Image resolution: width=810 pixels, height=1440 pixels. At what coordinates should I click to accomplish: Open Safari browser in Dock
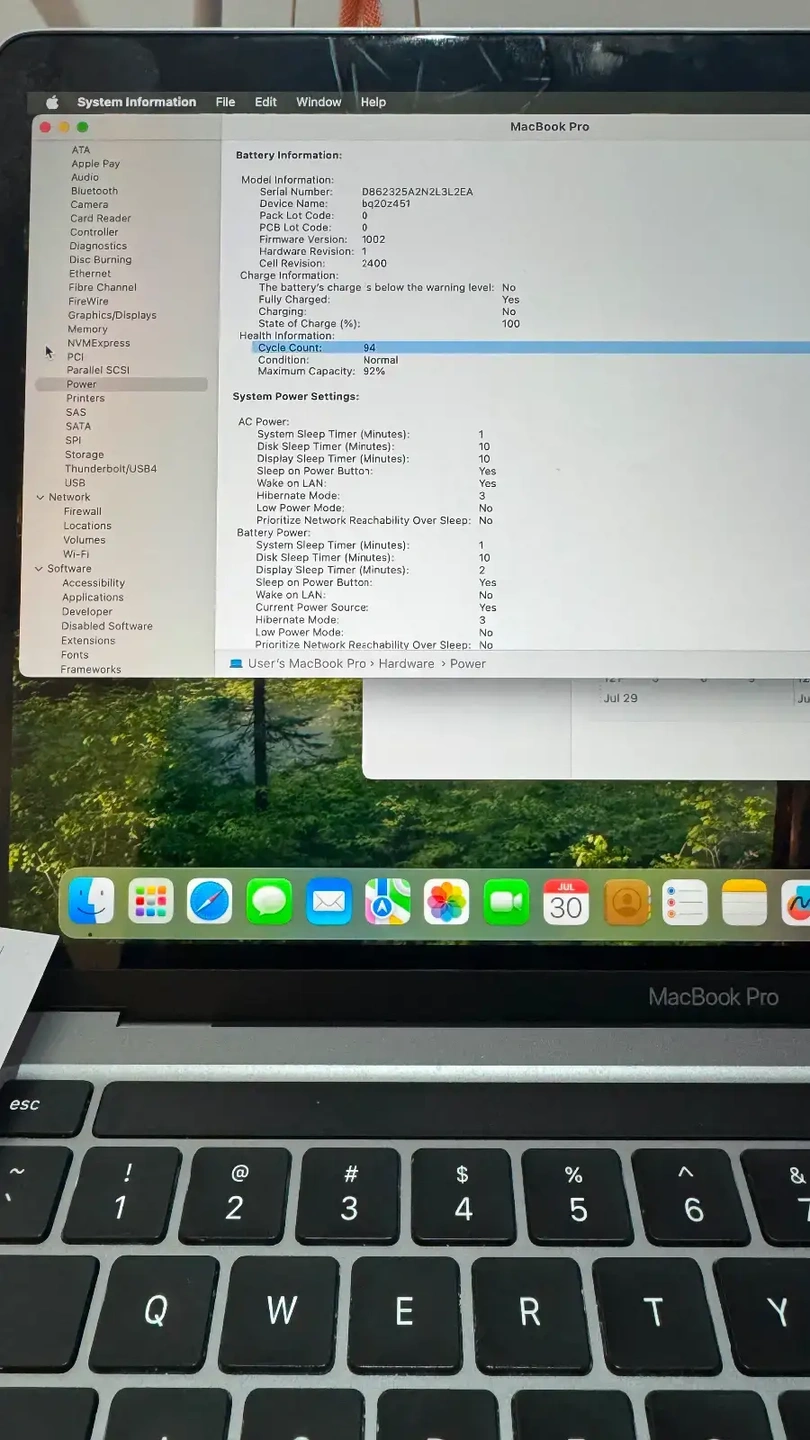[210, 902]
